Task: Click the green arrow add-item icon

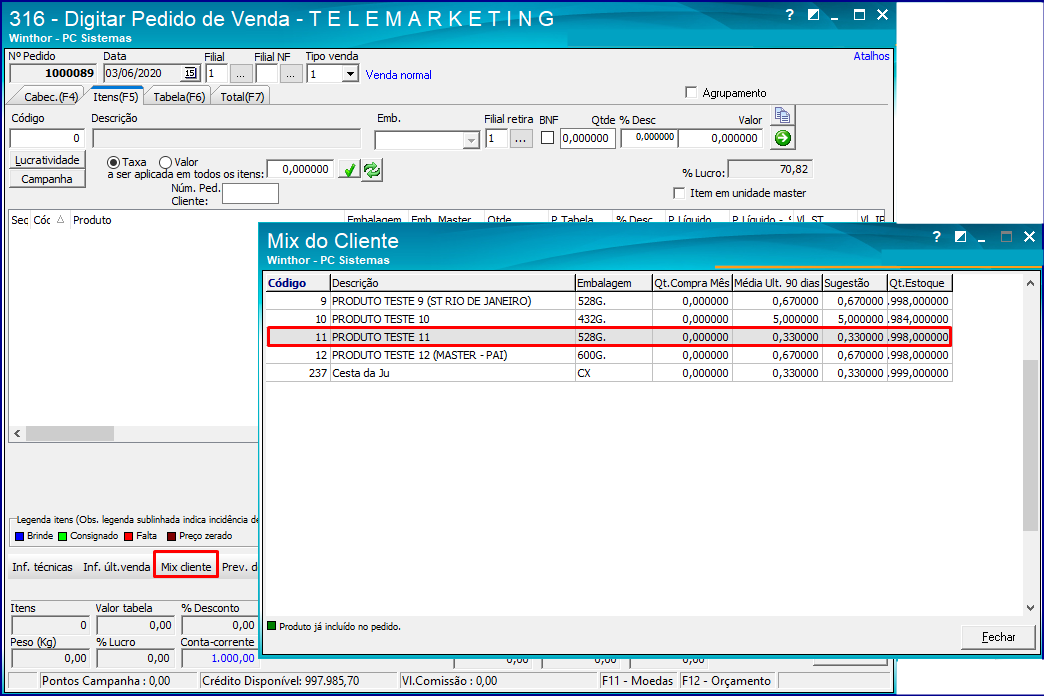Action: [x=783, y=138]
